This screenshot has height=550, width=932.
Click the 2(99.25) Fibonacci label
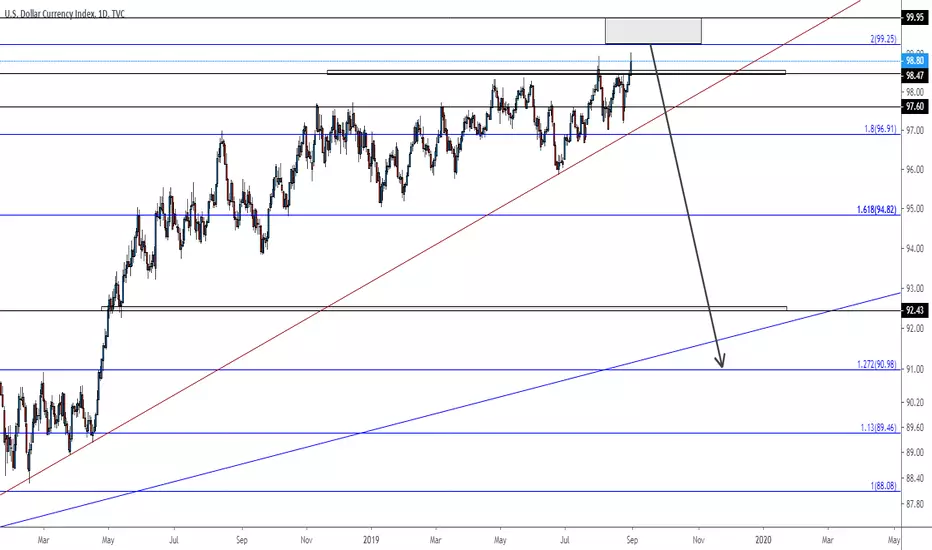(883, 39)
